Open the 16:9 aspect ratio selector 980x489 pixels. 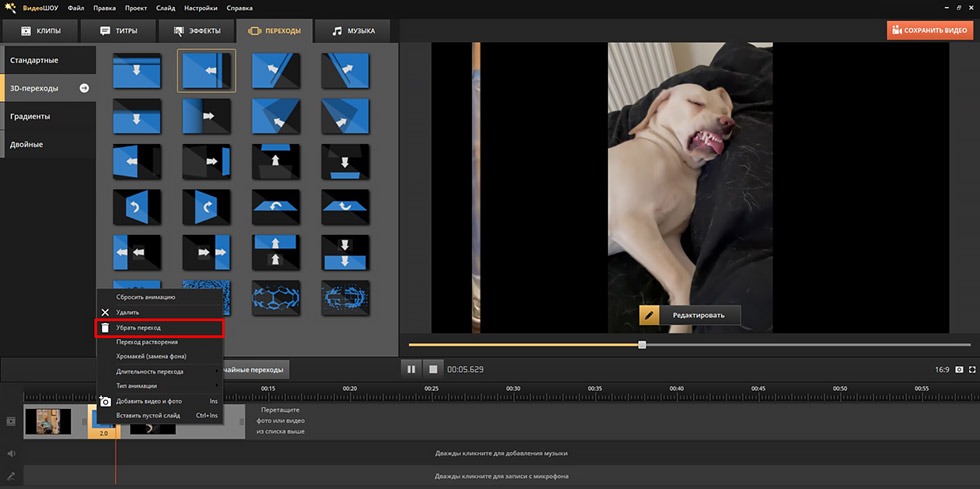point(942,370)
